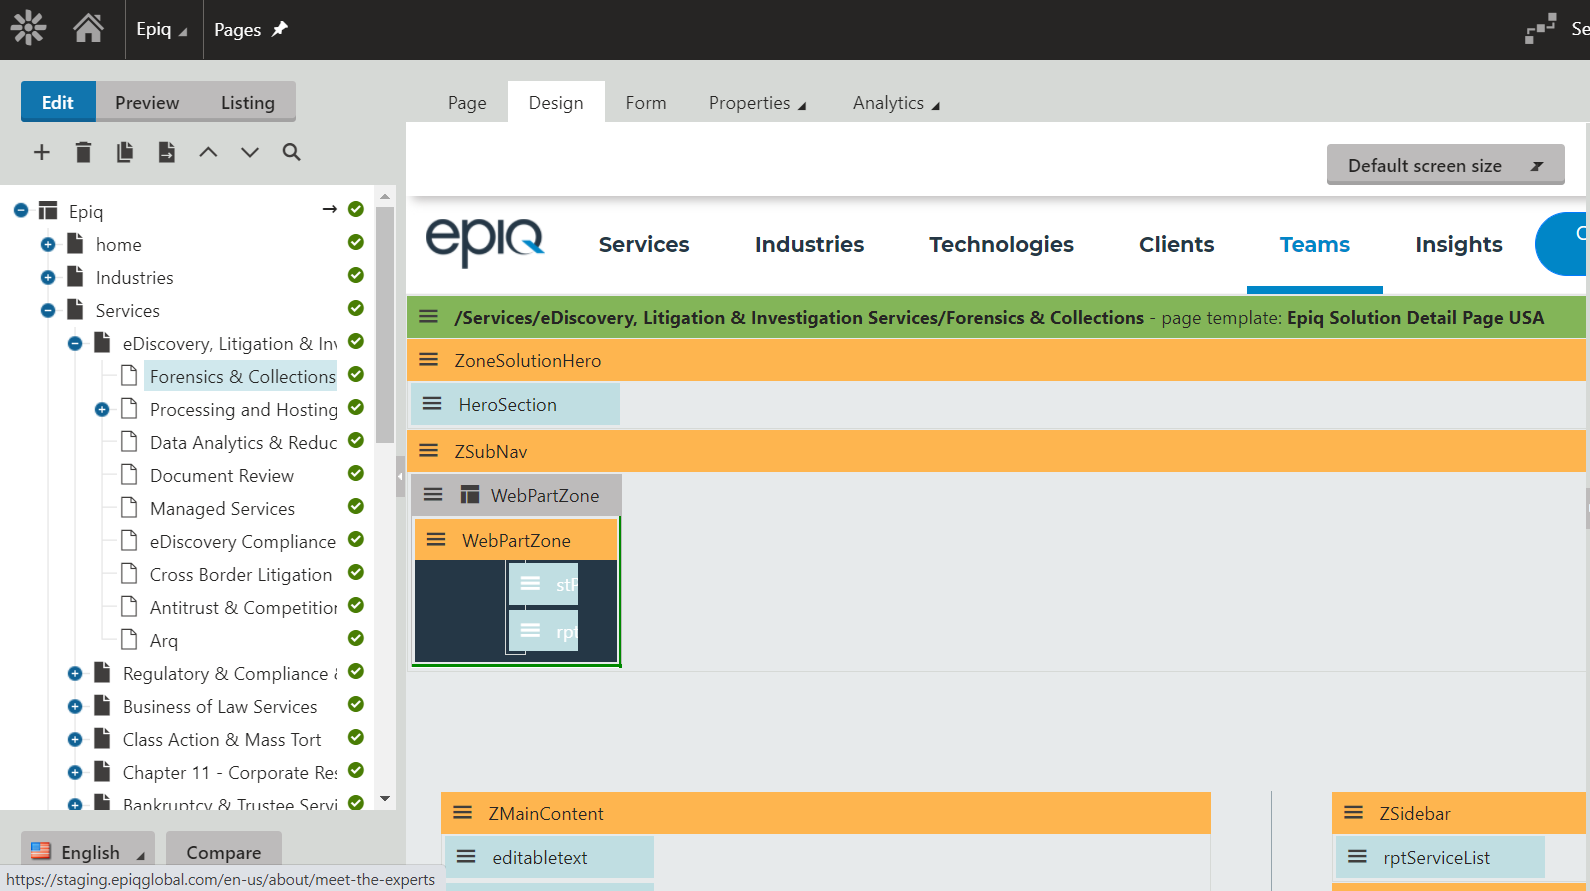Open the Form tab
1590x891 pixels.
tap(646, 103)
